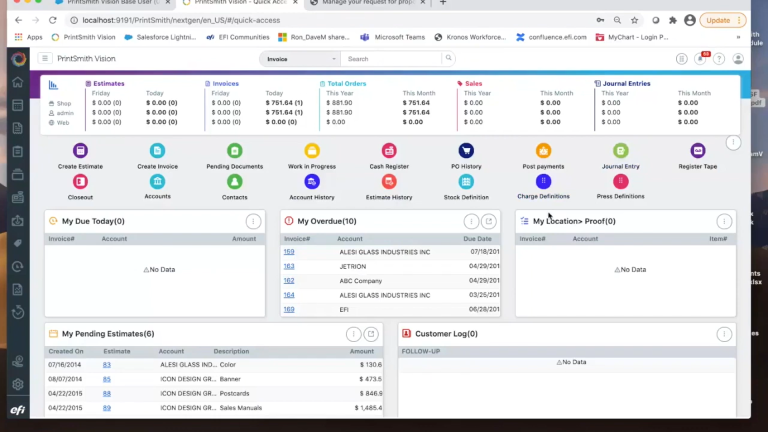Open notifications bell icon
Image resolution: width=768 pixels, height=432 pixels.
pos(700,59)
